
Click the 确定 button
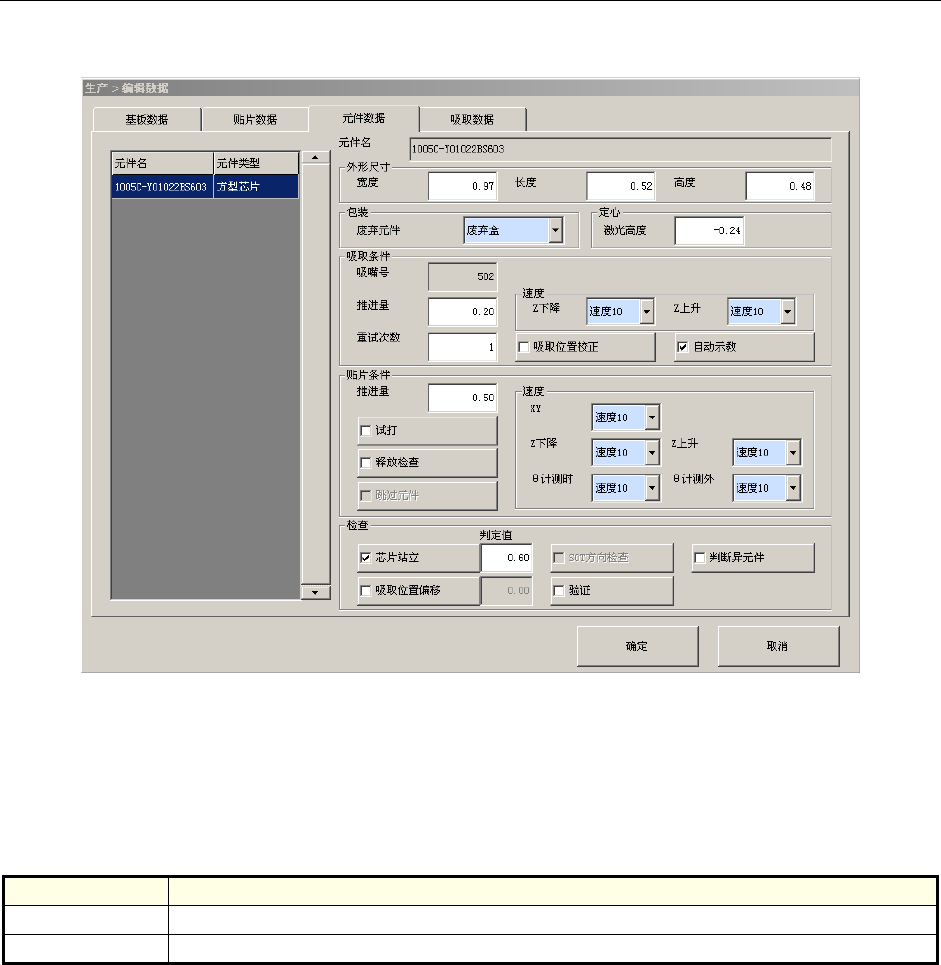click(x=638, y=646)
